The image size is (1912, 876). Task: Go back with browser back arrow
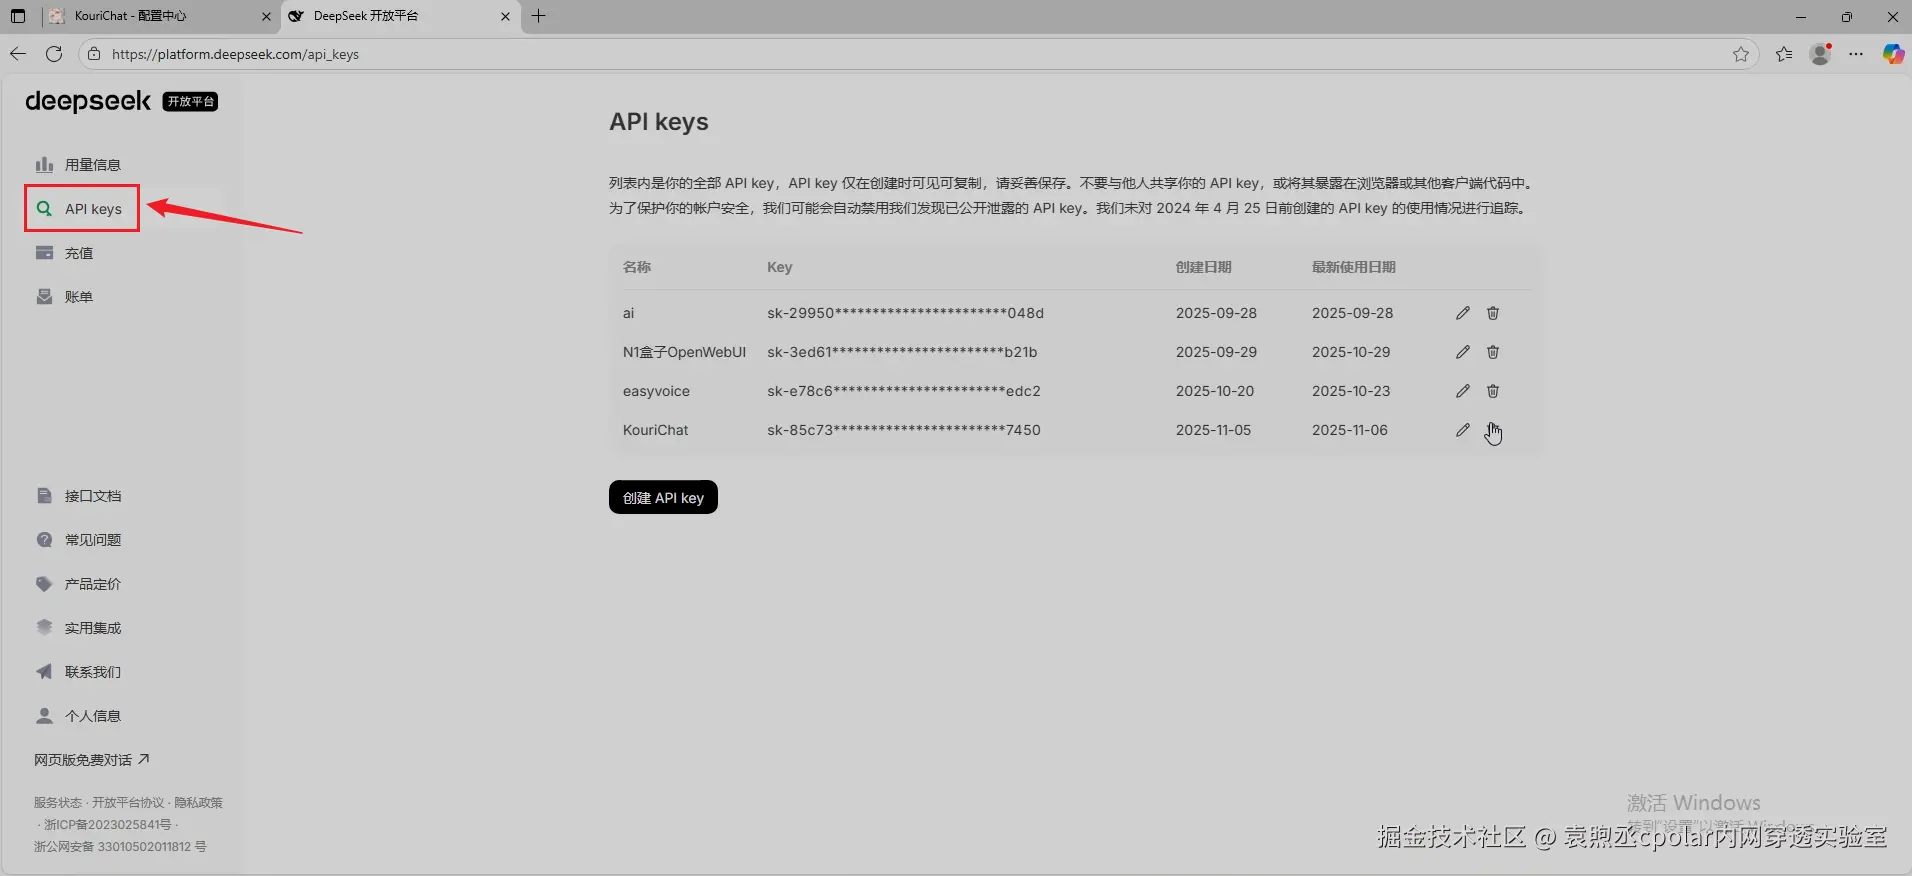18,54
